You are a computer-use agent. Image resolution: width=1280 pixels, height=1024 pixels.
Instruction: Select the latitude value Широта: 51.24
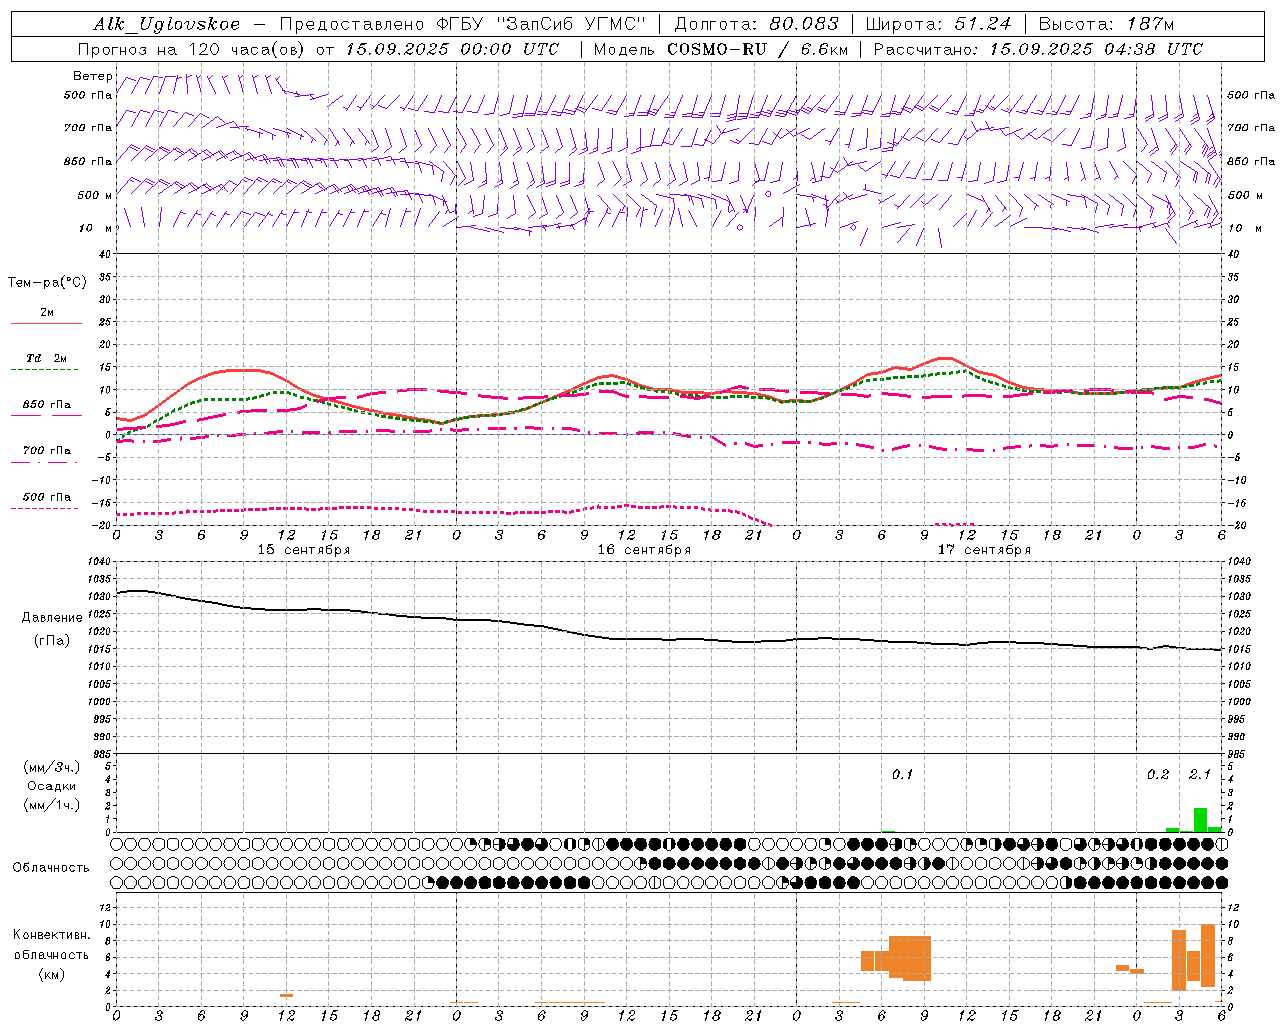tap(938, 24)
